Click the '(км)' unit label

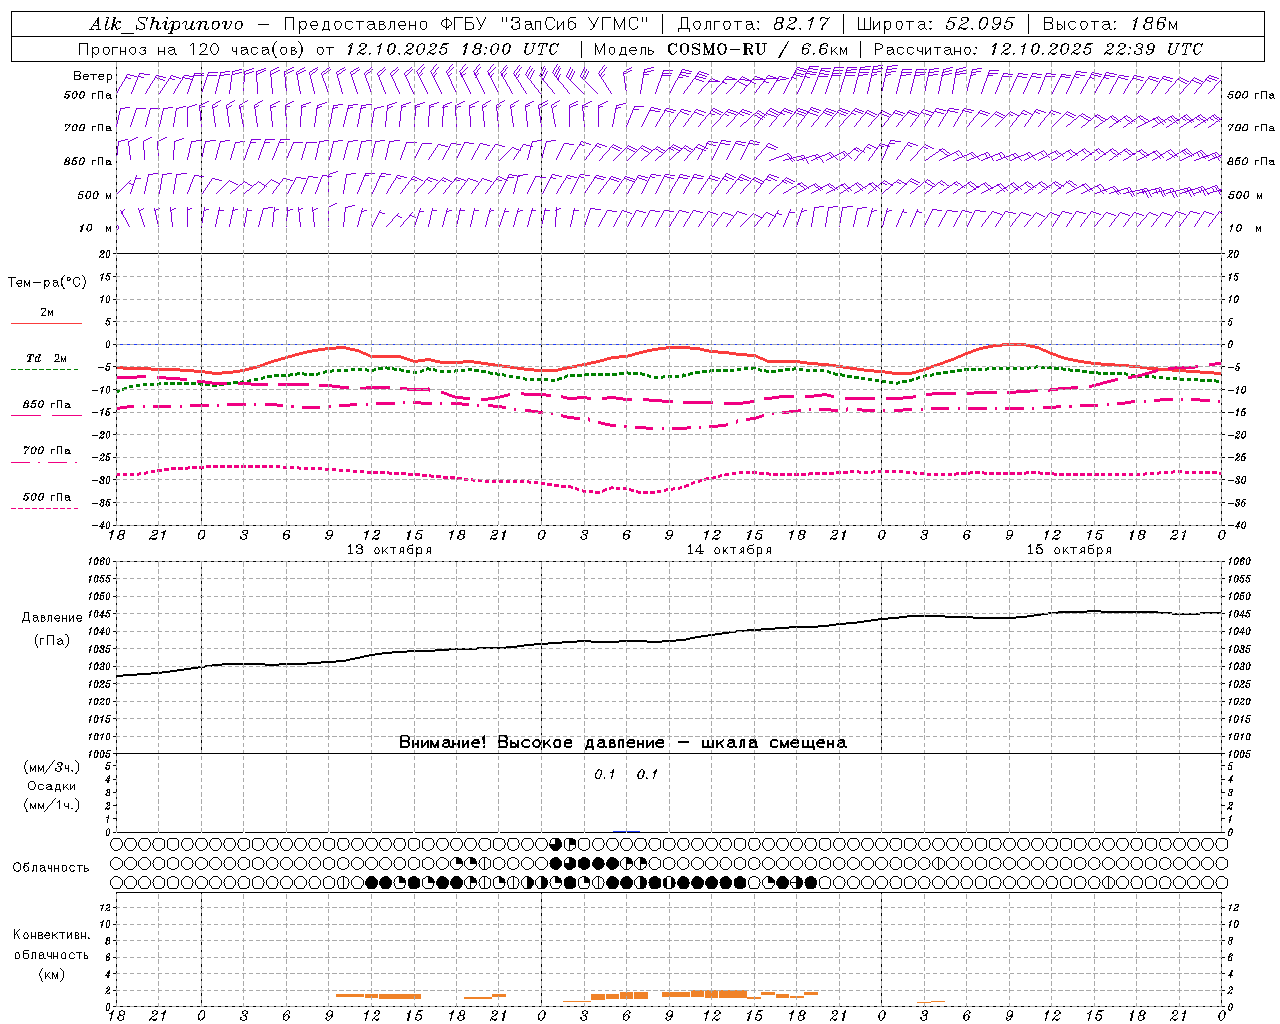(51, 974)
